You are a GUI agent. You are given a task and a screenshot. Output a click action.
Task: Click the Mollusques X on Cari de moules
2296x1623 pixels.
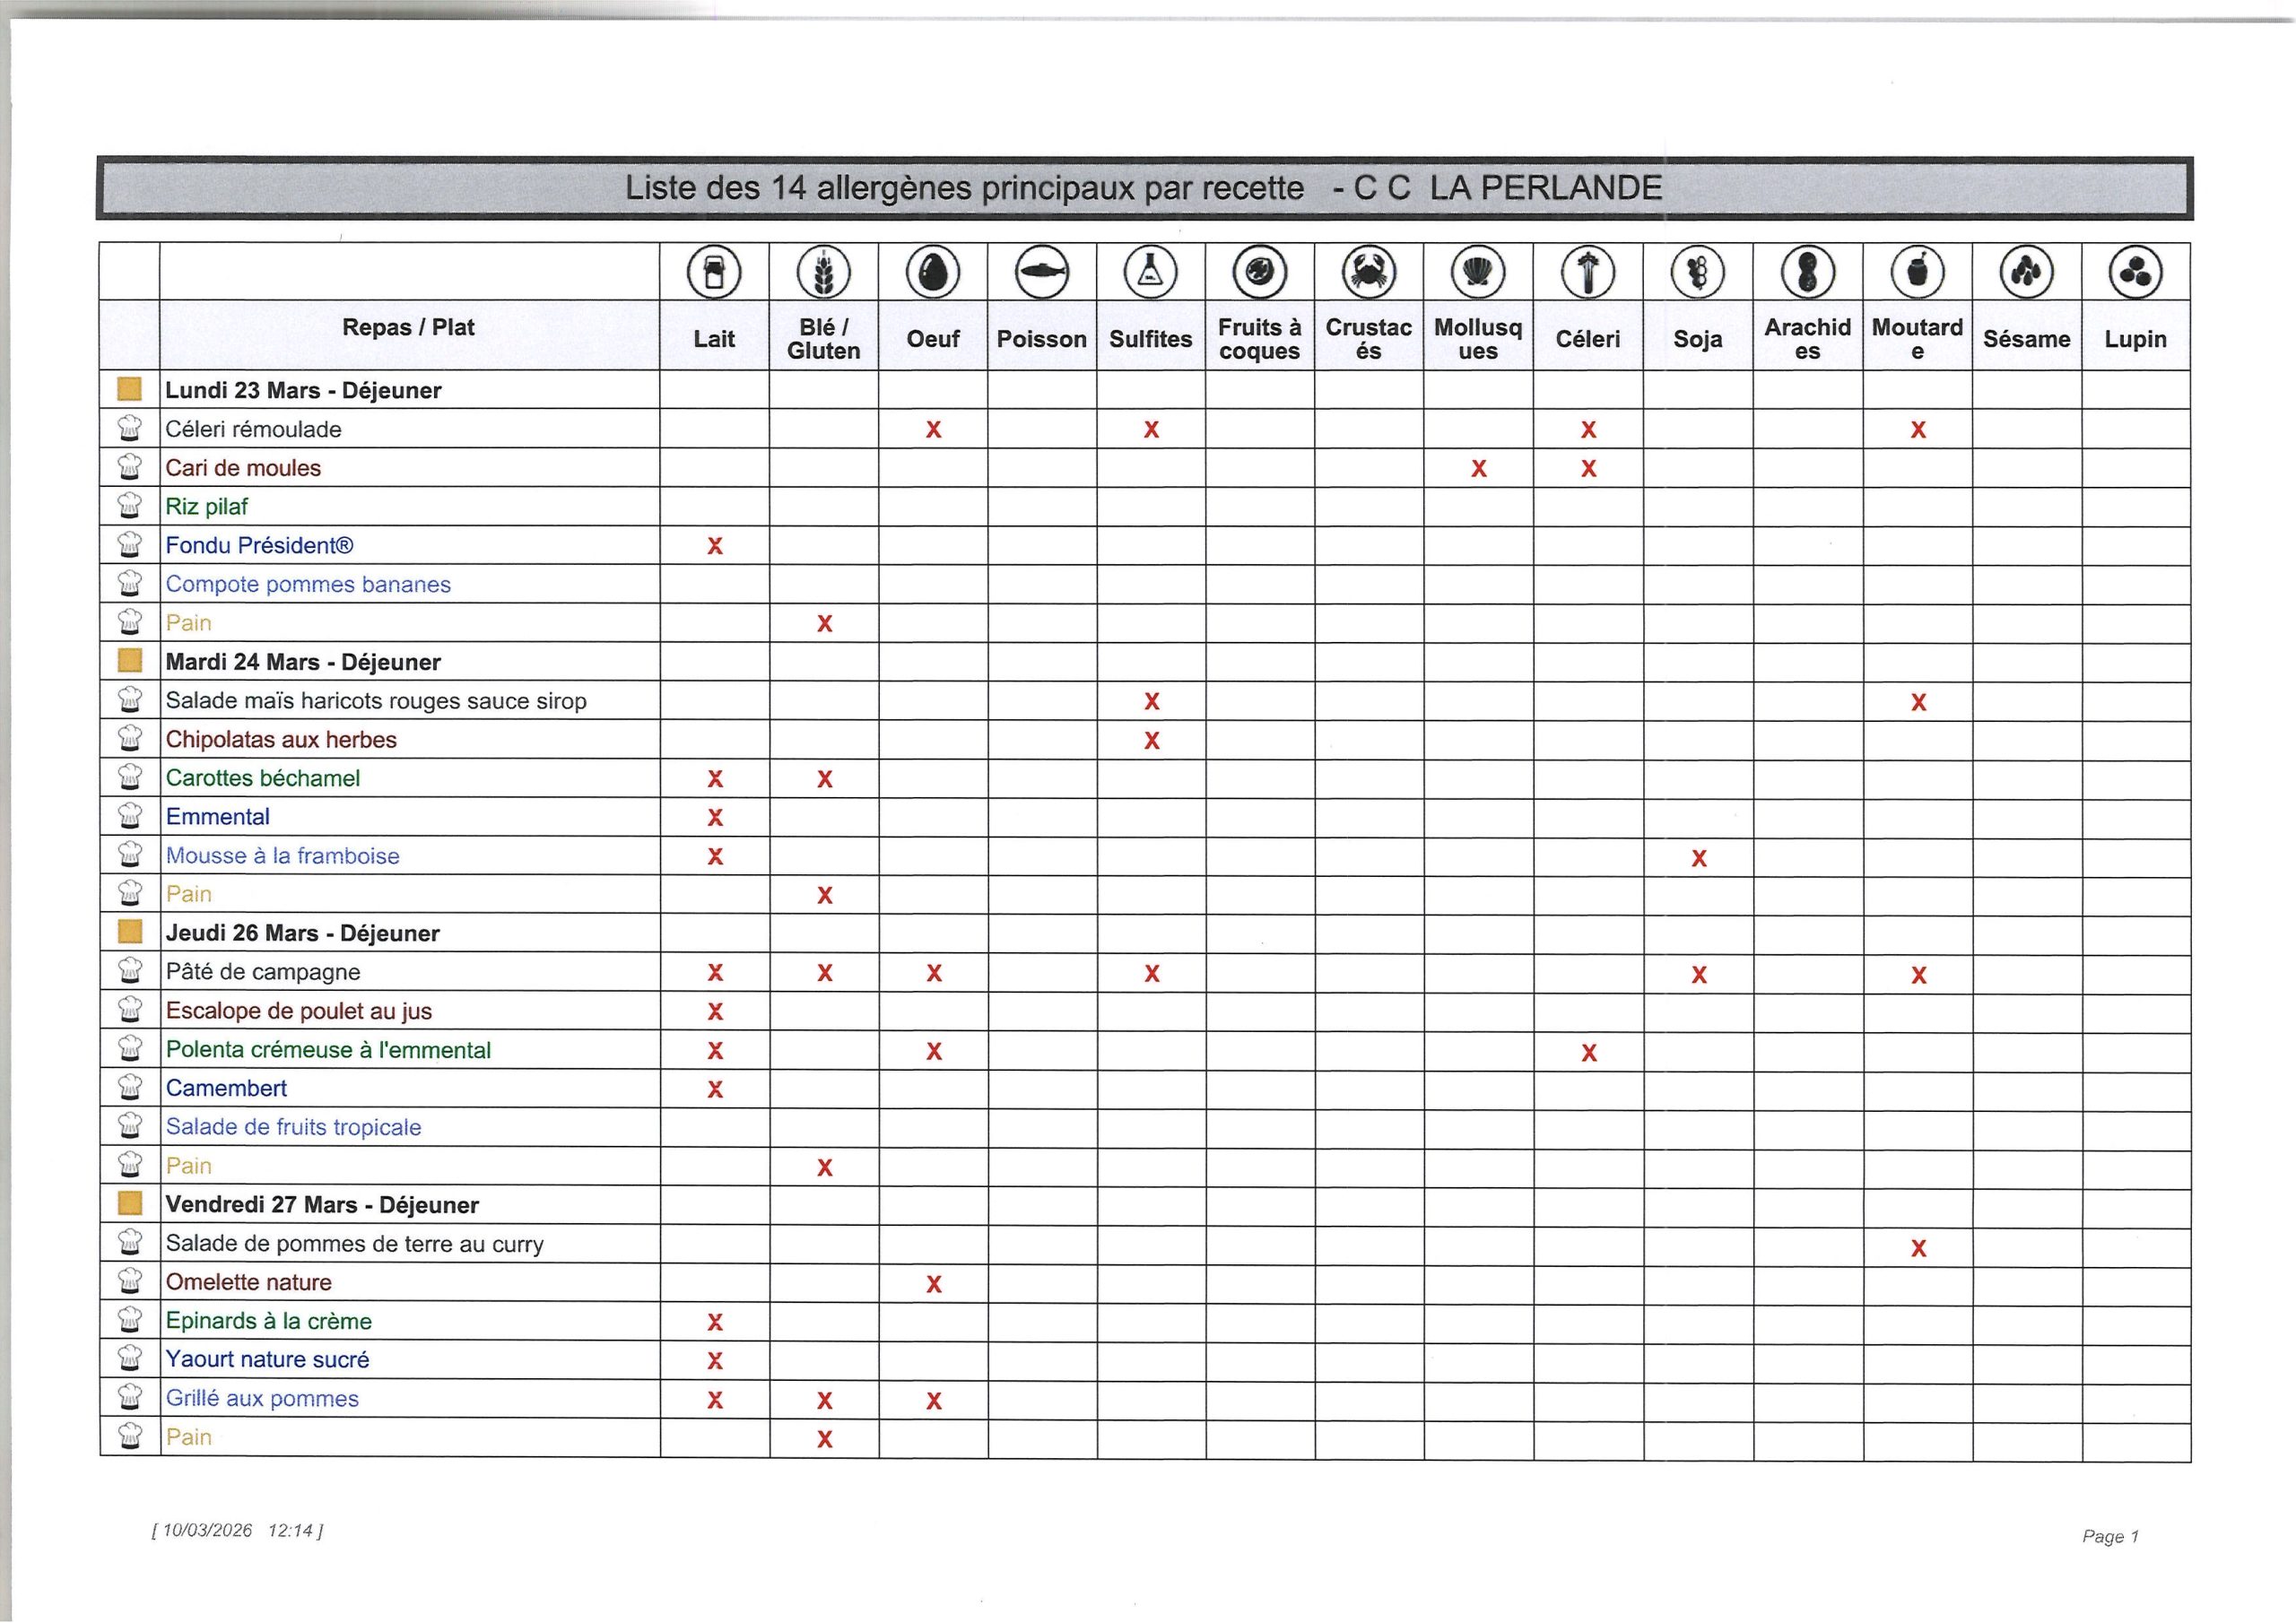[1478, 468]
